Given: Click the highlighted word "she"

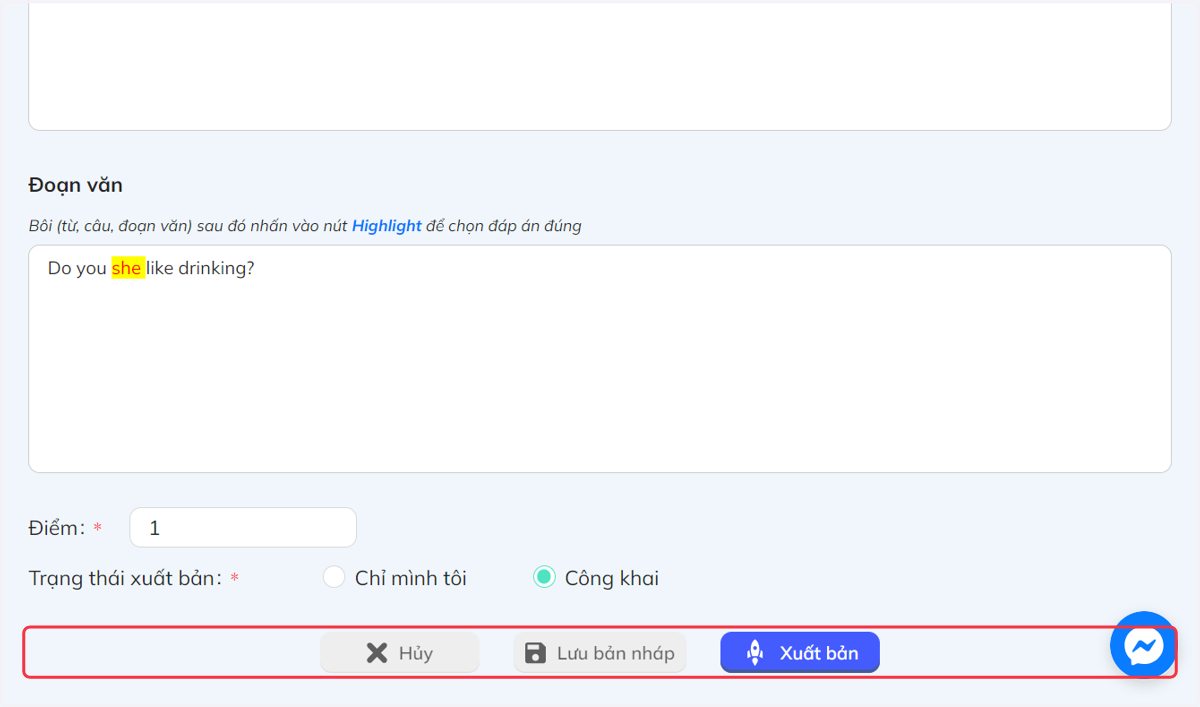Looking at the screenshot, I should click(x=127, y=269).
